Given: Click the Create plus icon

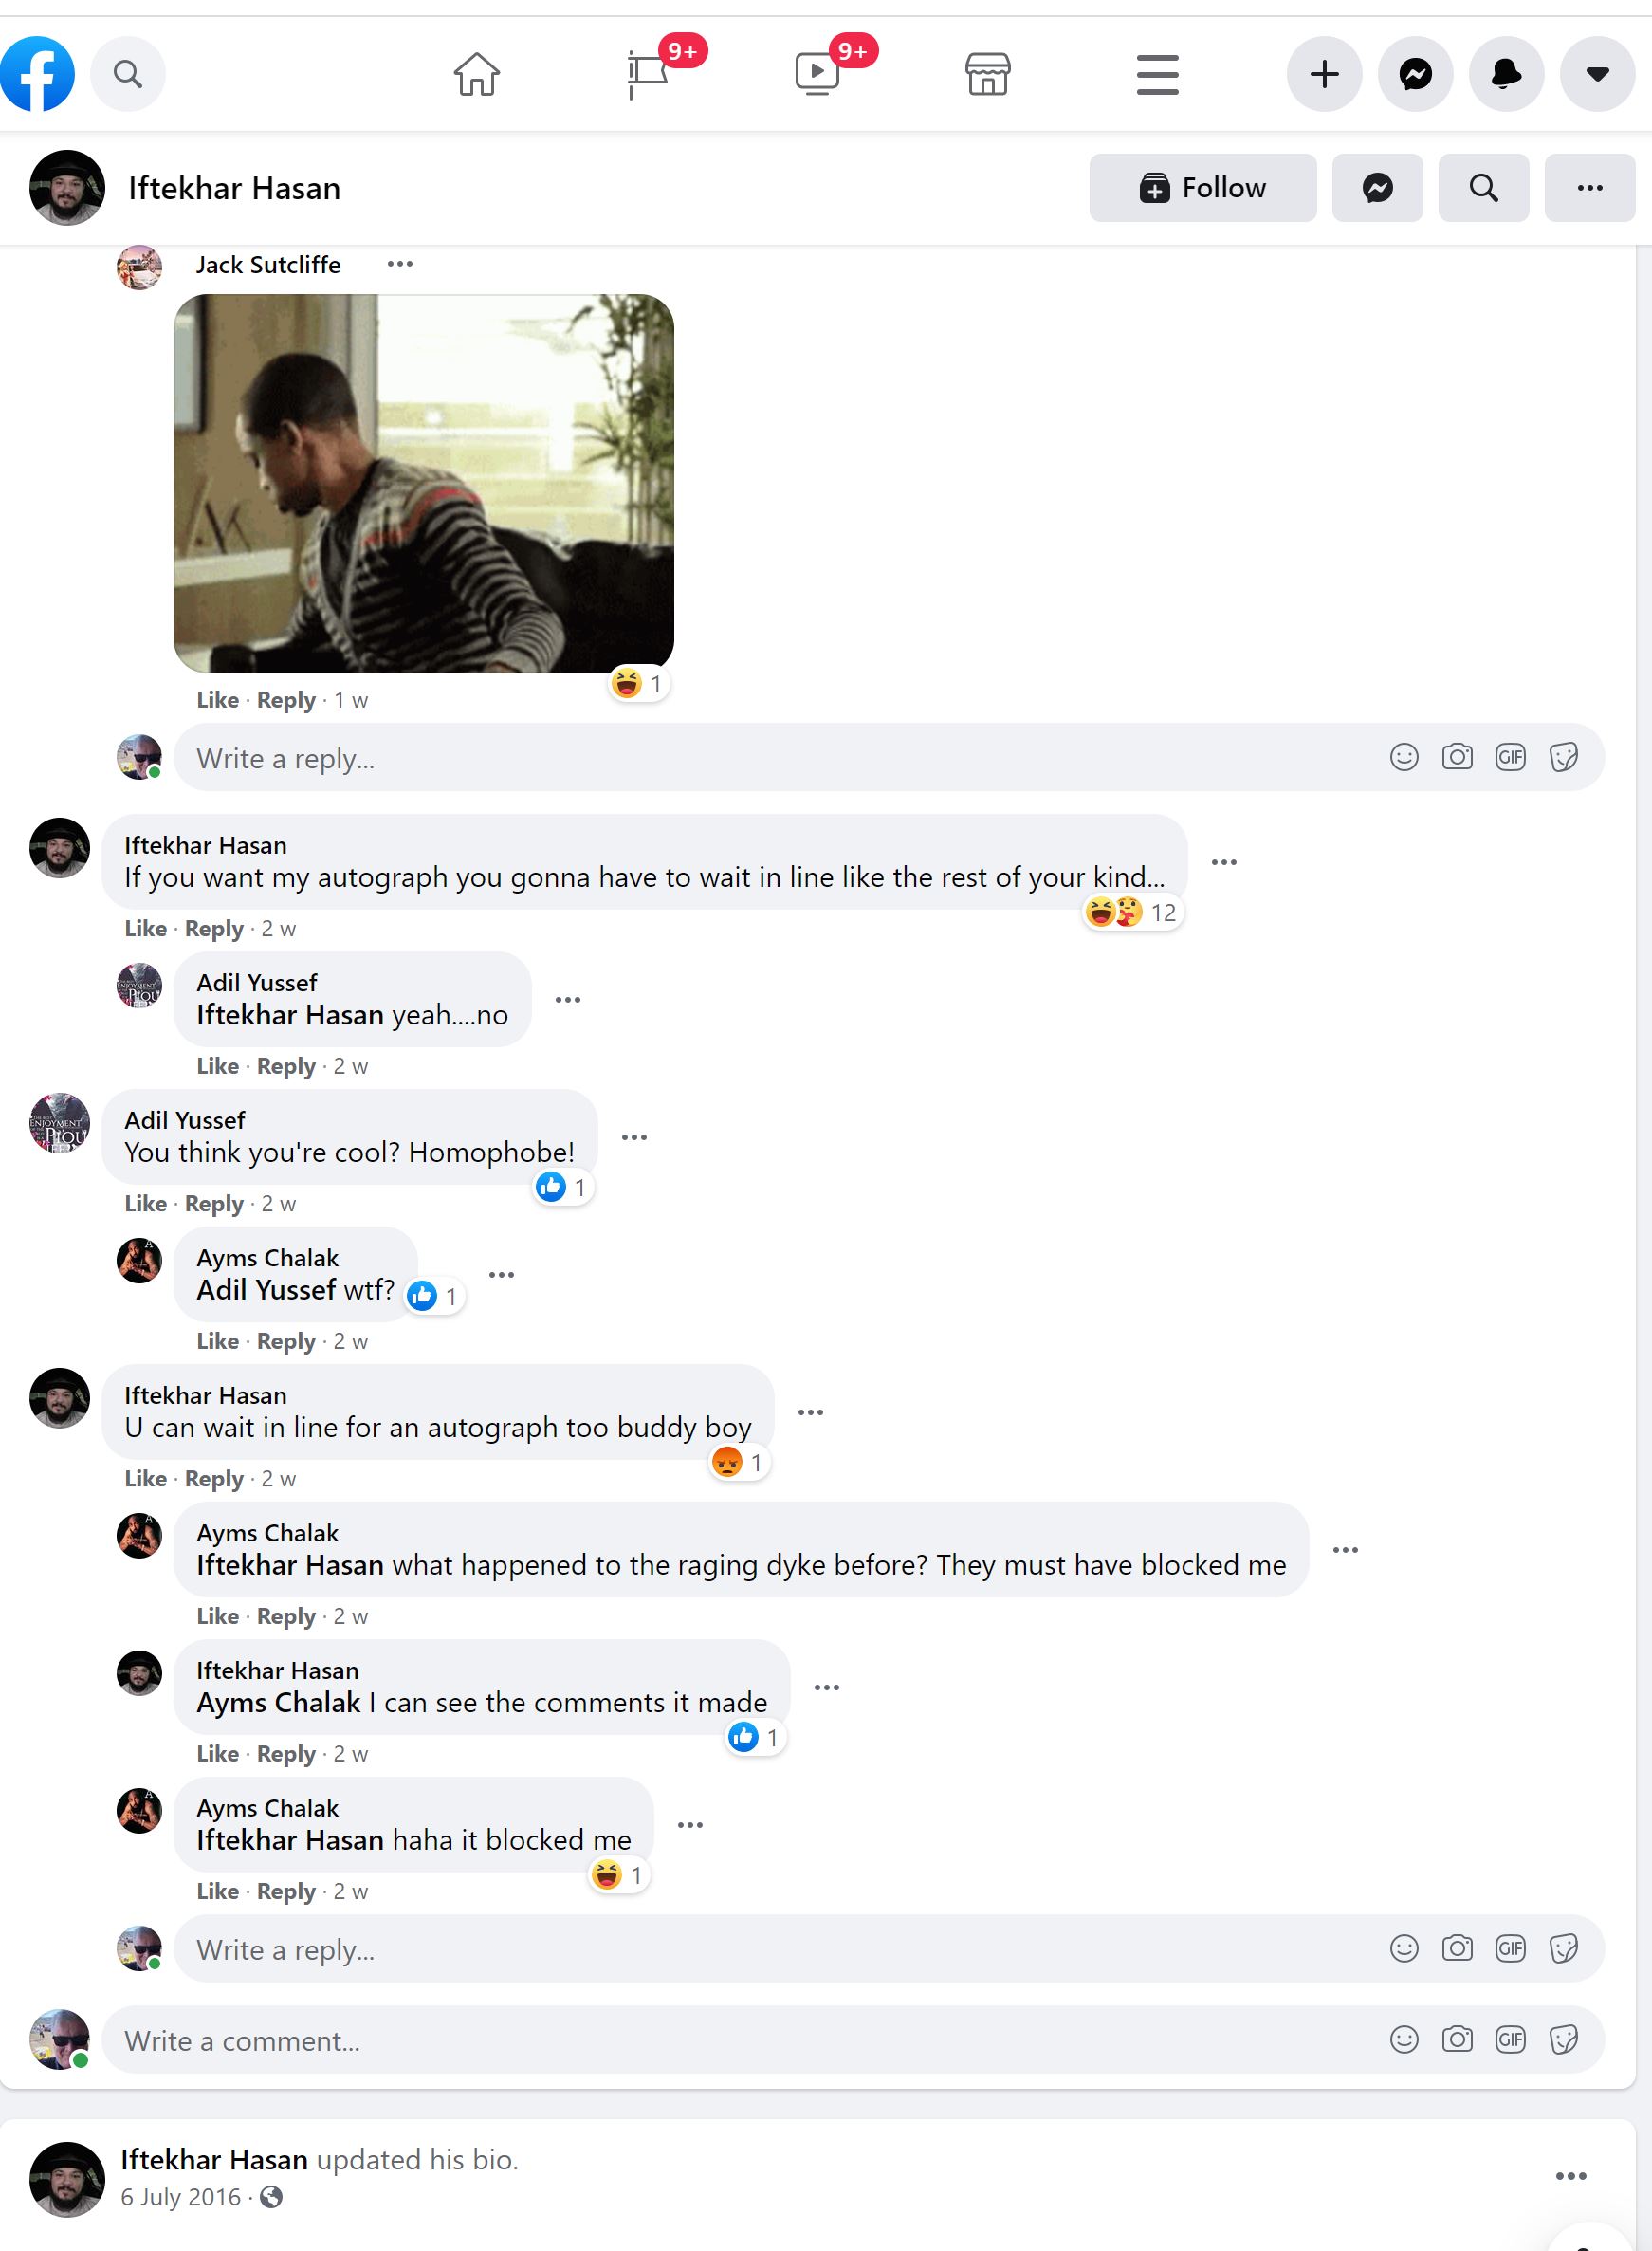Looking at the screenshot, I should 1324,74.
